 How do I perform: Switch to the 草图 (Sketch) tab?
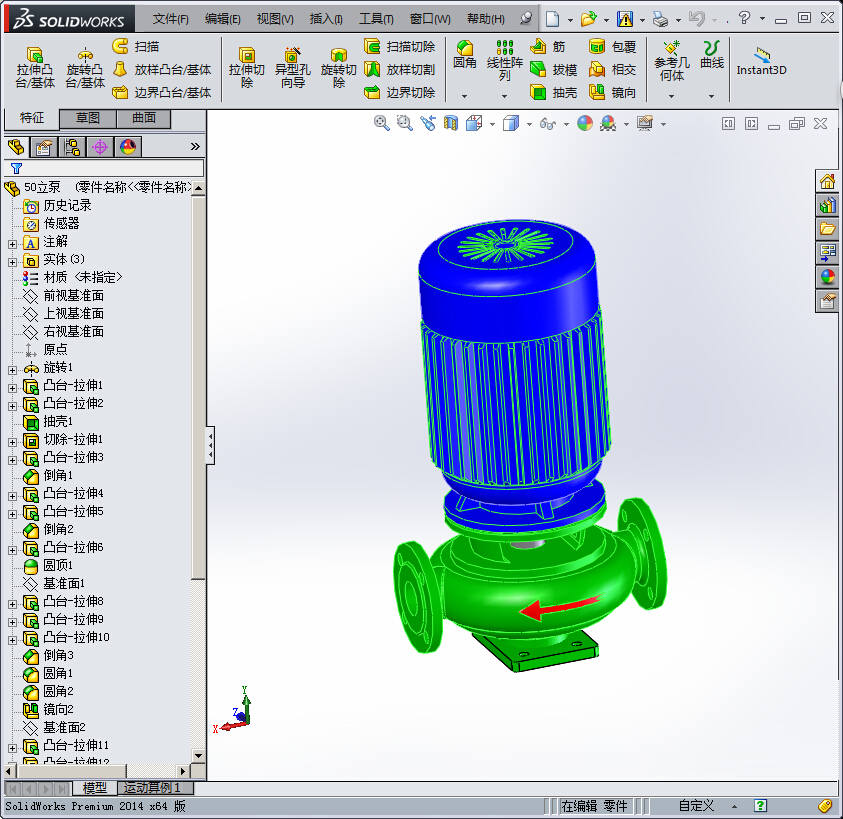tap(88, 118)
